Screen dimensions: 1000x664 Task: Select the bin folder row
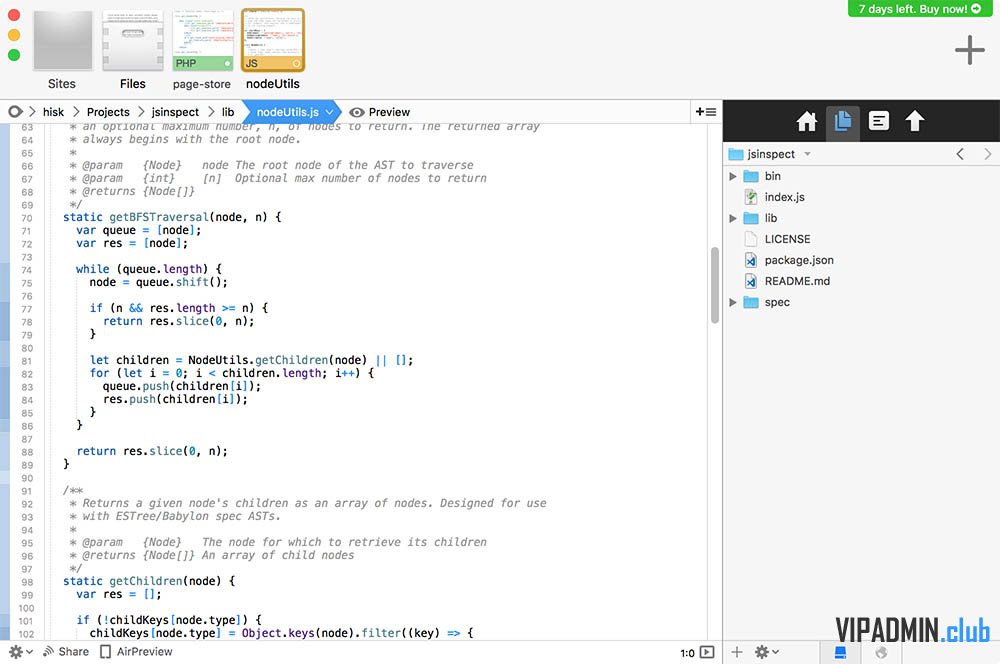click(x=861, y=176)
